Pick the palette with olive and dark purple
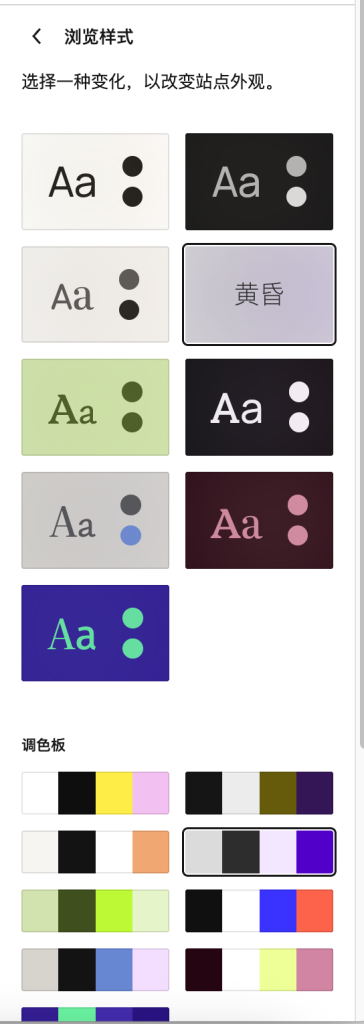 pyautogui.click(x=259, y=793)
